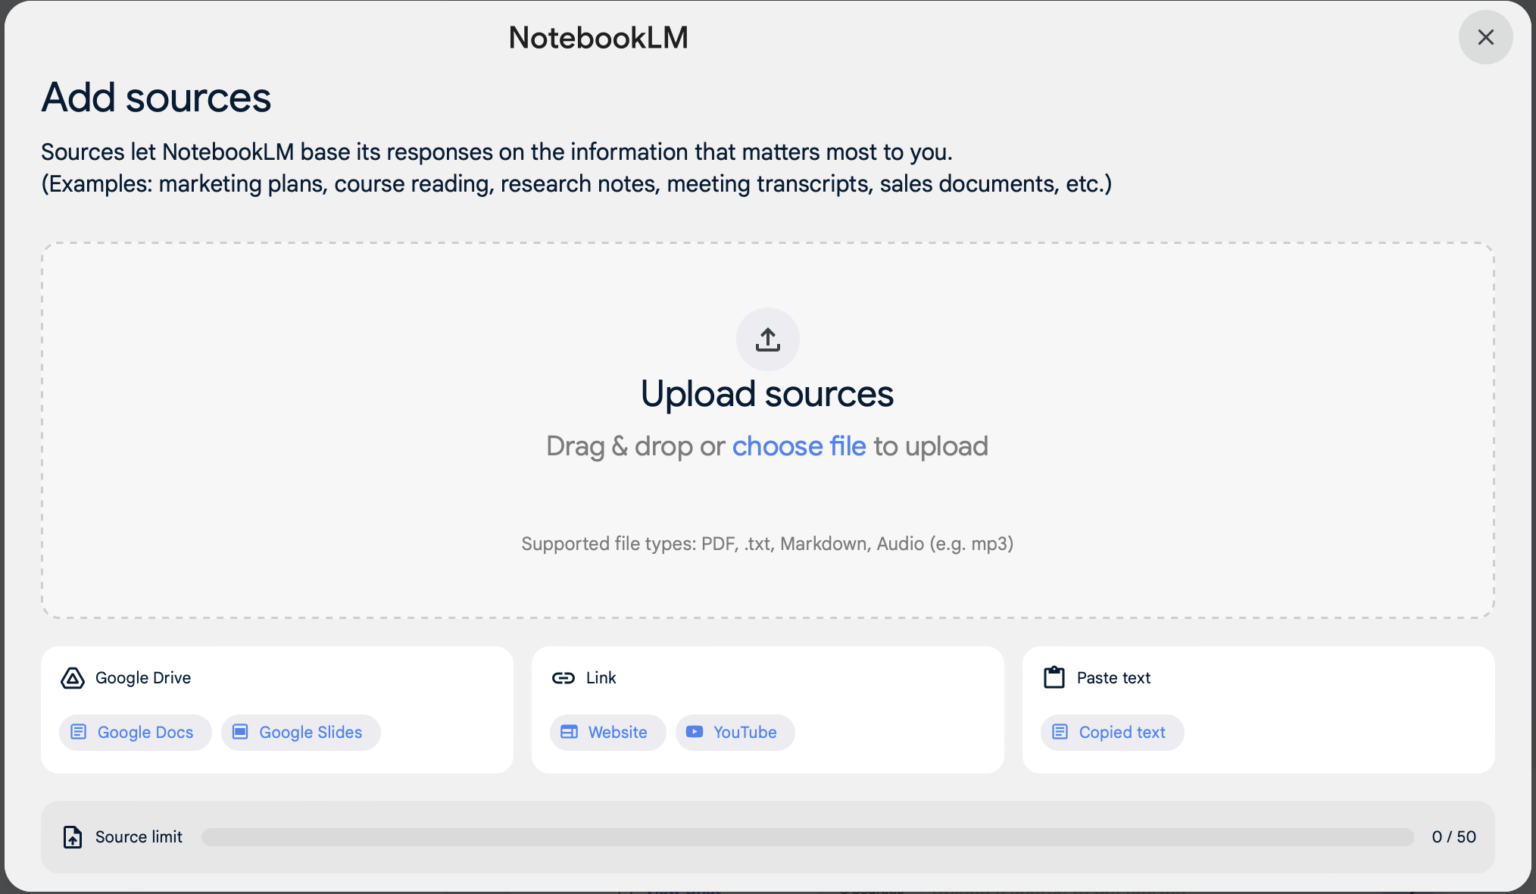The width and height of the screenshot is (1536, 894).
Task: Click the 0 / 50 source counter
Action: click(1454, 836)
